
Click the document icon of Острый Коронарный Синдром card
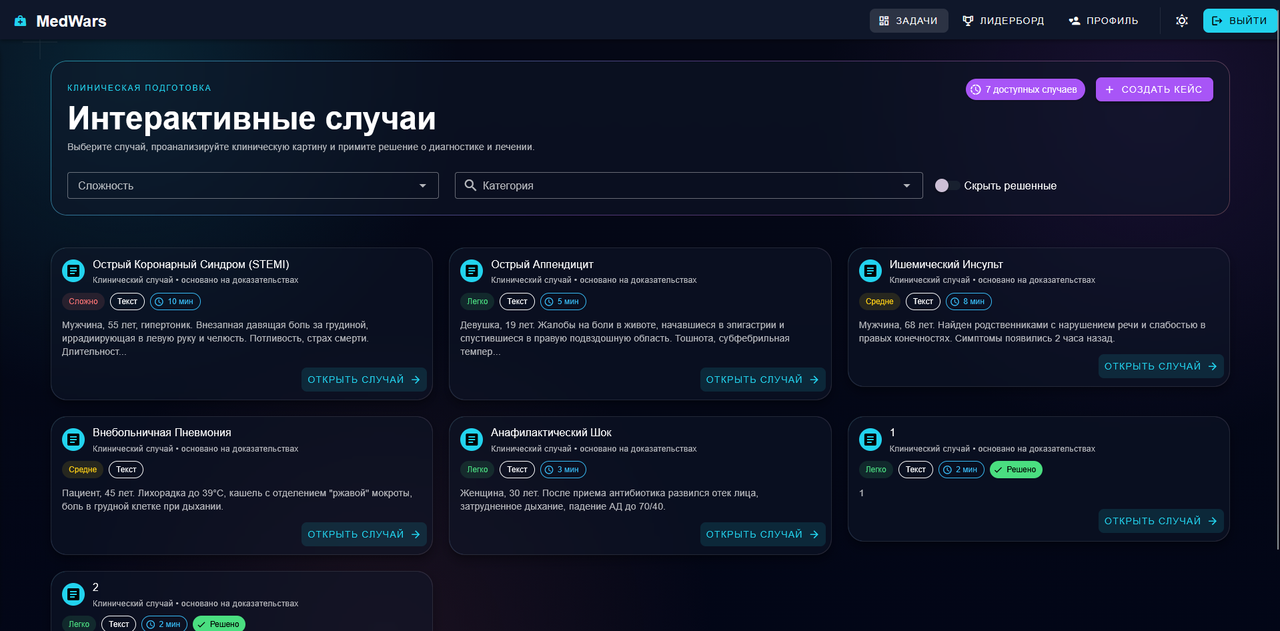(x=73, y=271)
